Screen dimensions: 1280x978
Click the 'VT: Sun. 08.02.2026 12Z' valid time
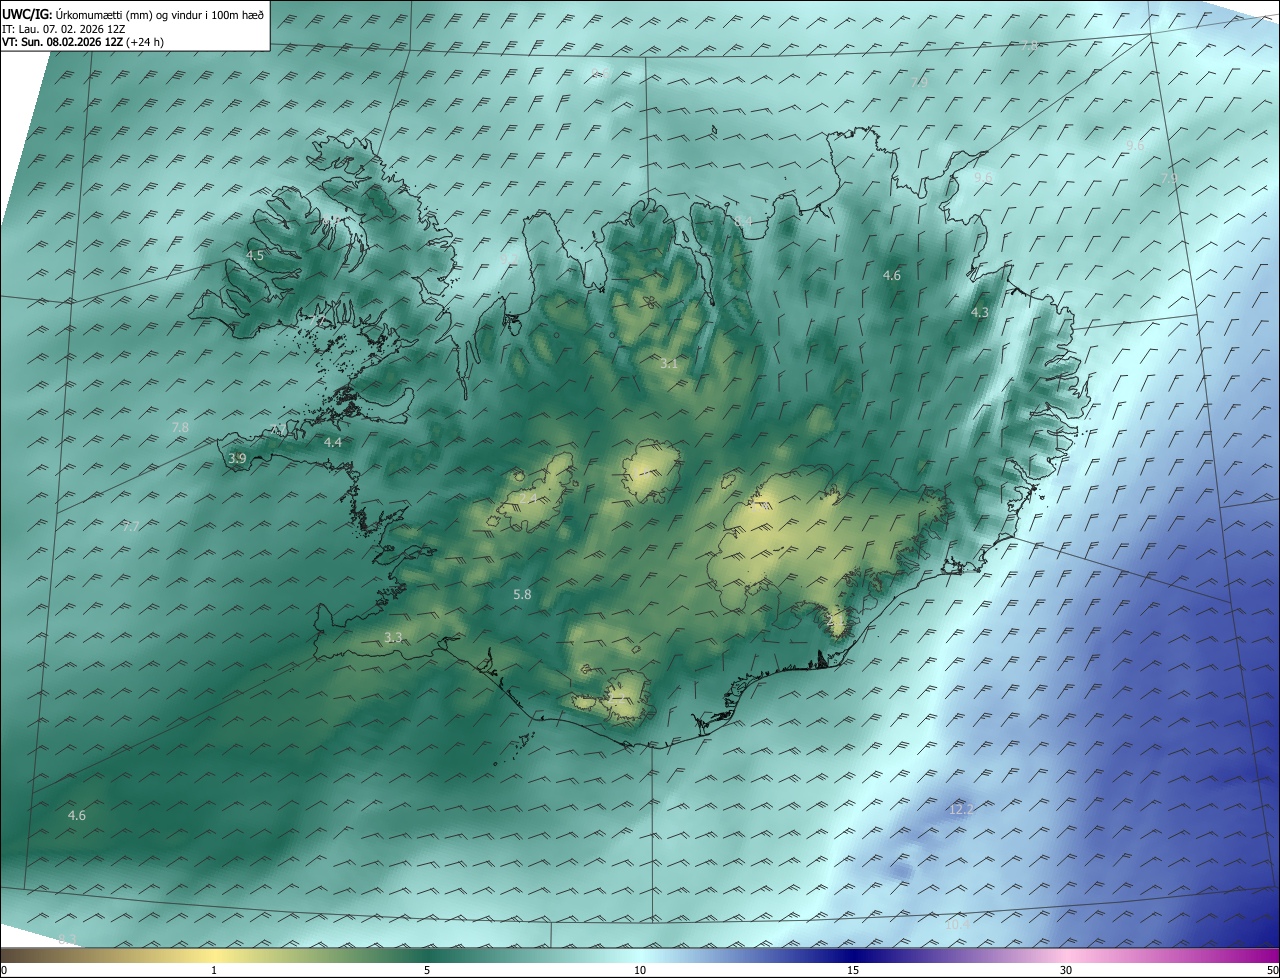62,42
